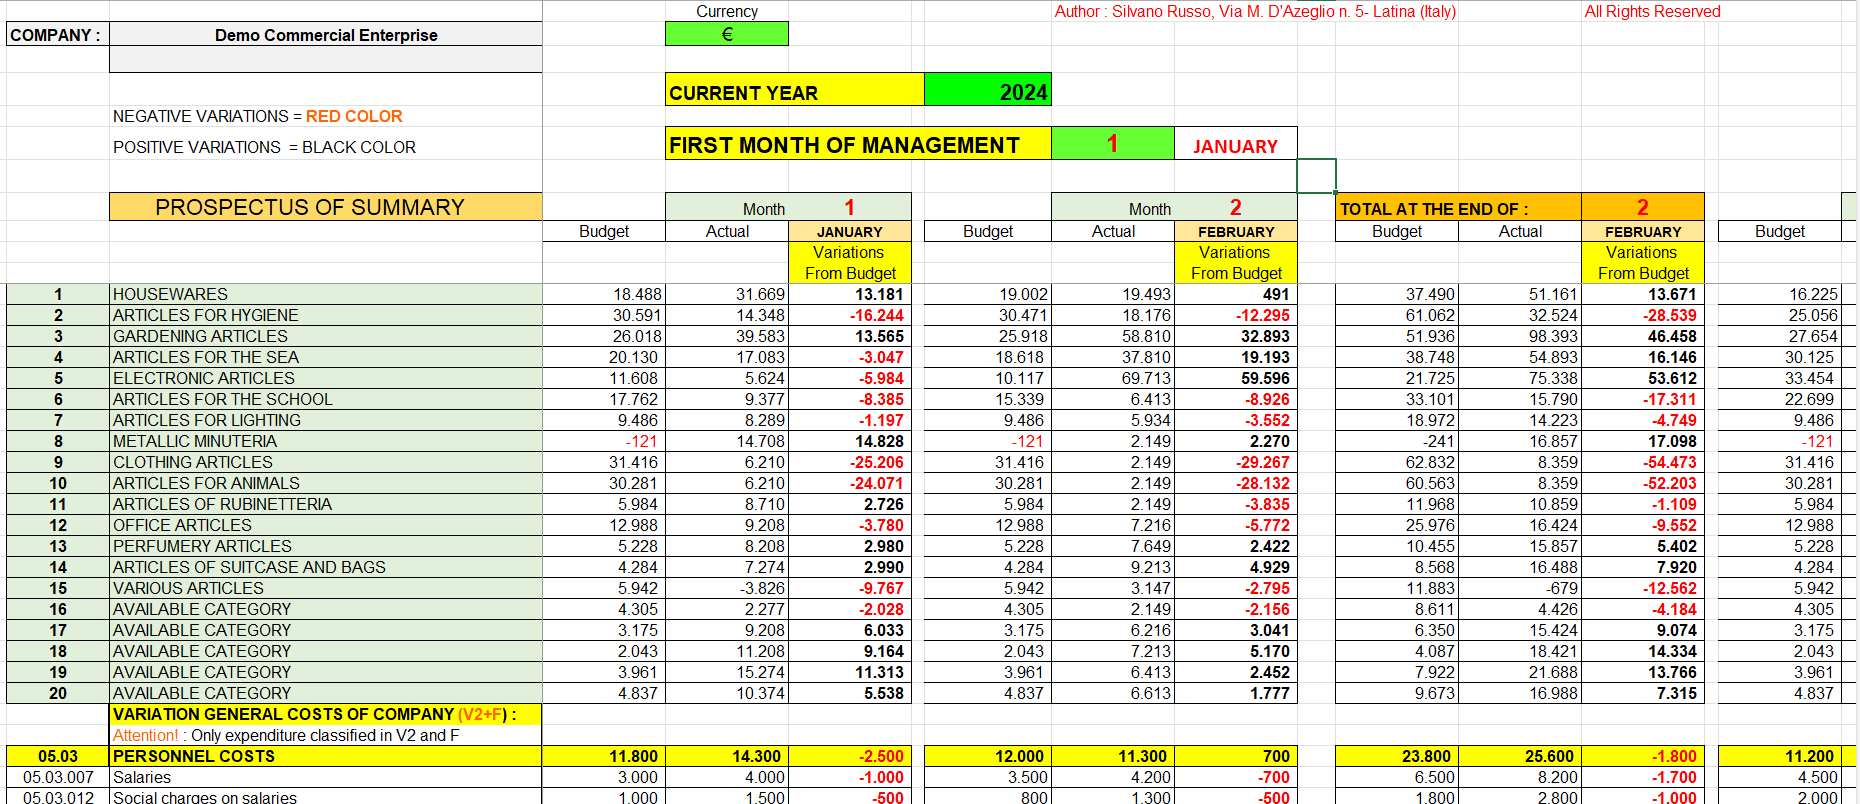Select January actual 31.669 cell
This screenshot has height=804, width=1860.
[x=727, y=294]
